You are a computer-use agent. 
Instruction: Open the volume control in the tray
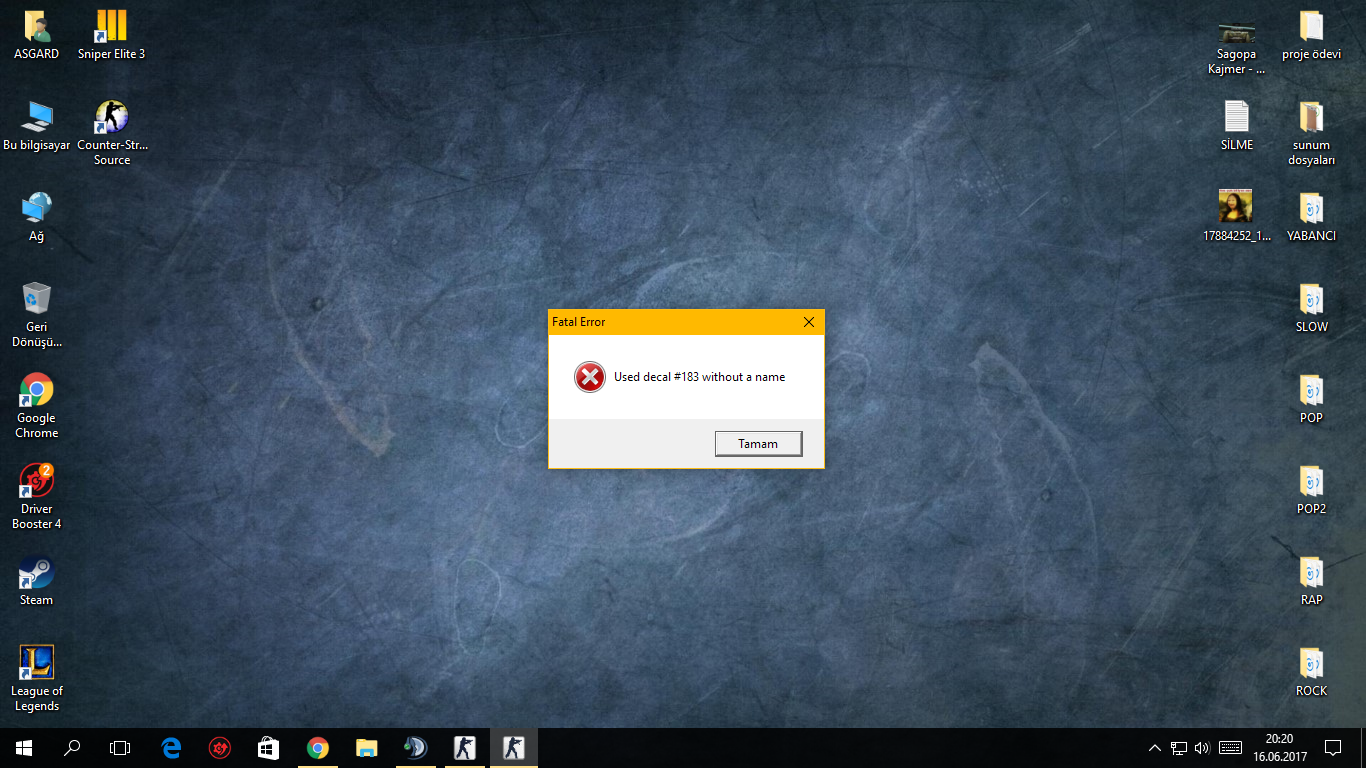(1202, 748)
